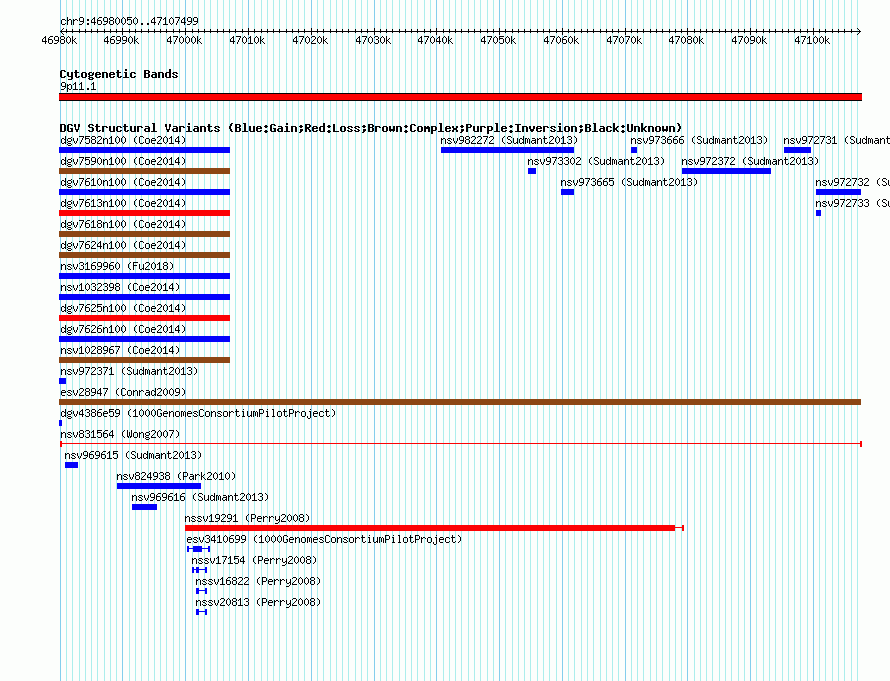Click the 47050k ruler position
890x681 pixels.
coord(498,40)
